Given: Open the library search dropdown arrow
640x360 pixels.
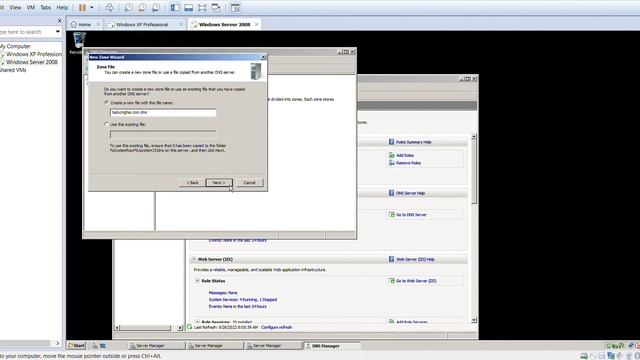Looking at the screenshot, I should [58, 31].
